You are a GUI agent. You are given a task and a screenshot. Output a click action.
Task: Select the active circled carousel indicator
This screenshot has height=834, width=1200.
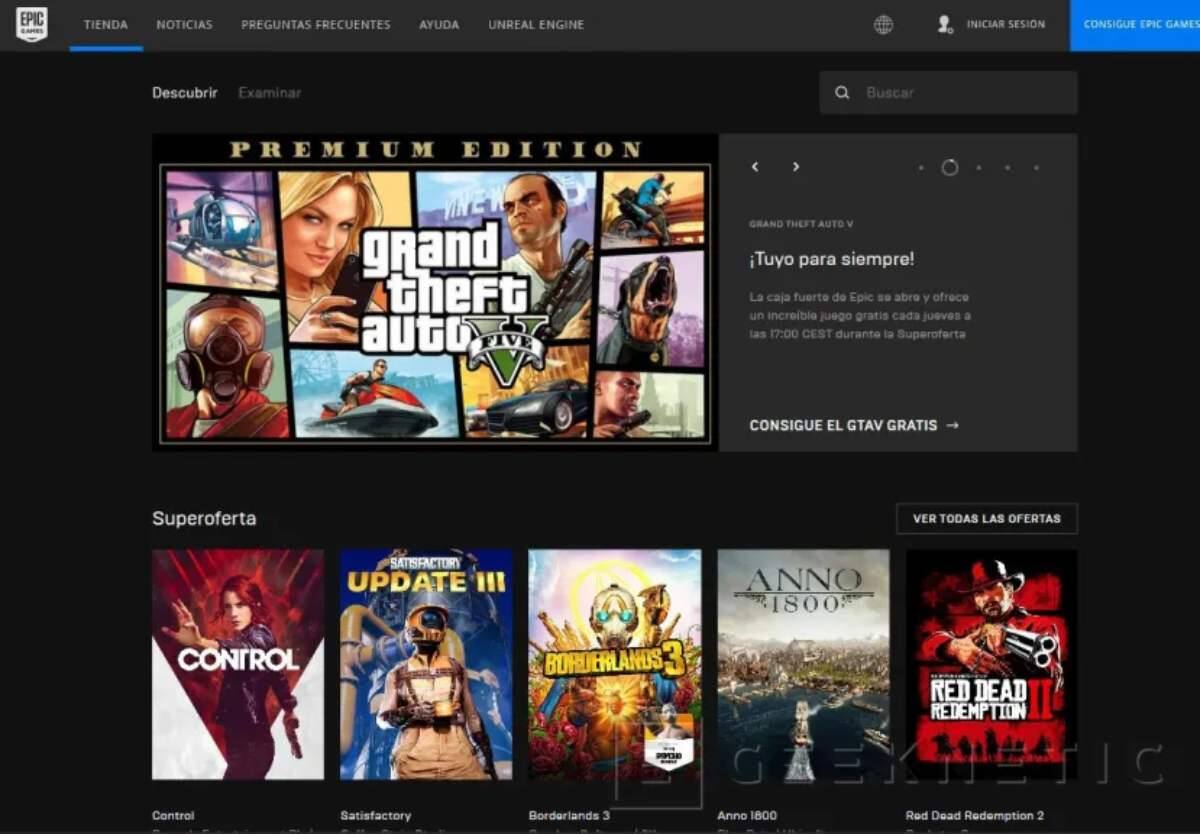point(950,168)
